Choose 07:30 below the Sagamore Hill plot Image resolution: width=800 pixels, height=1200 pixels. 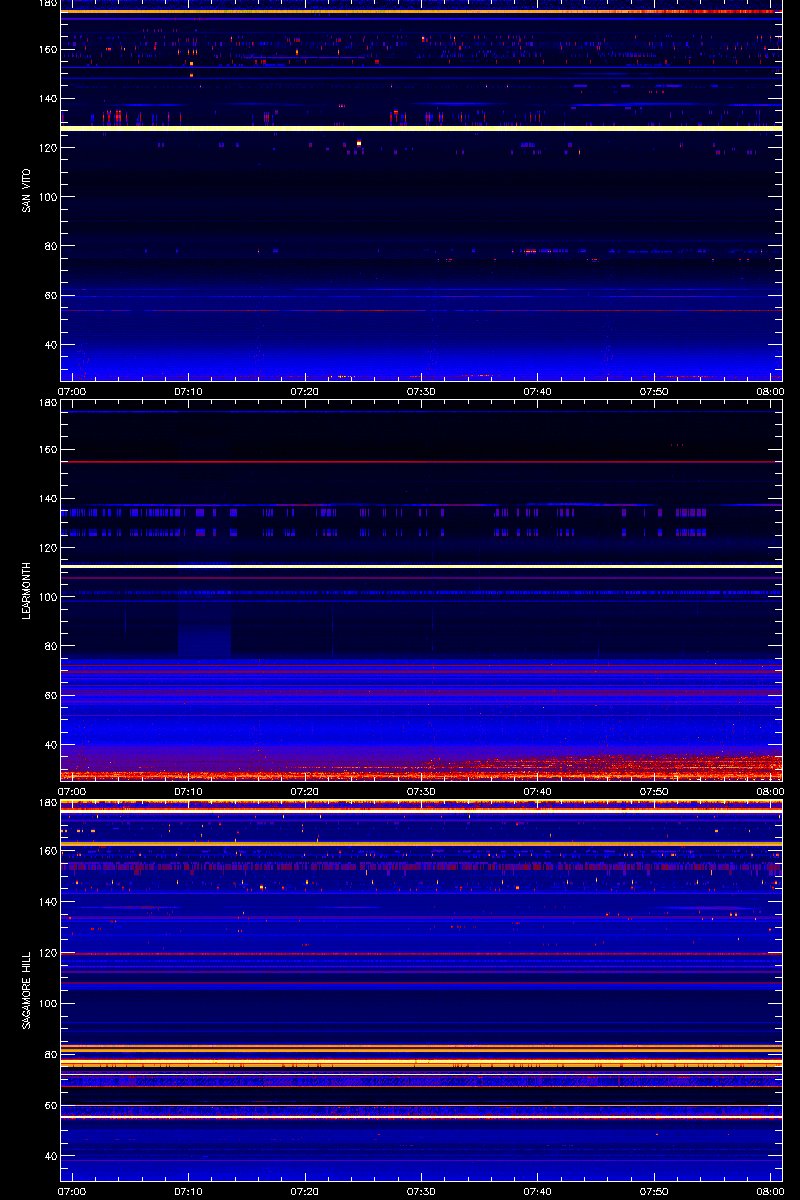coord(421,1191)
